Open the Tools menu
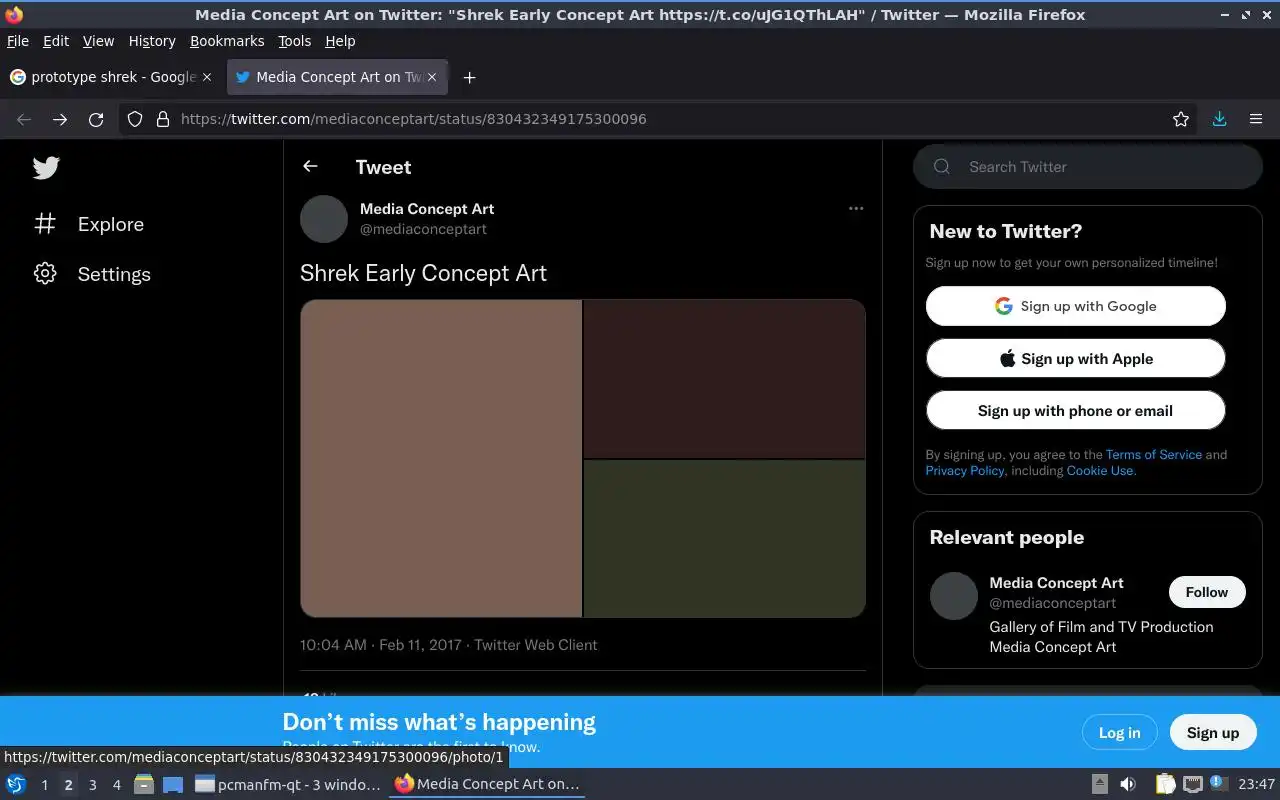The image size is (1280, 800). [295, 41]
